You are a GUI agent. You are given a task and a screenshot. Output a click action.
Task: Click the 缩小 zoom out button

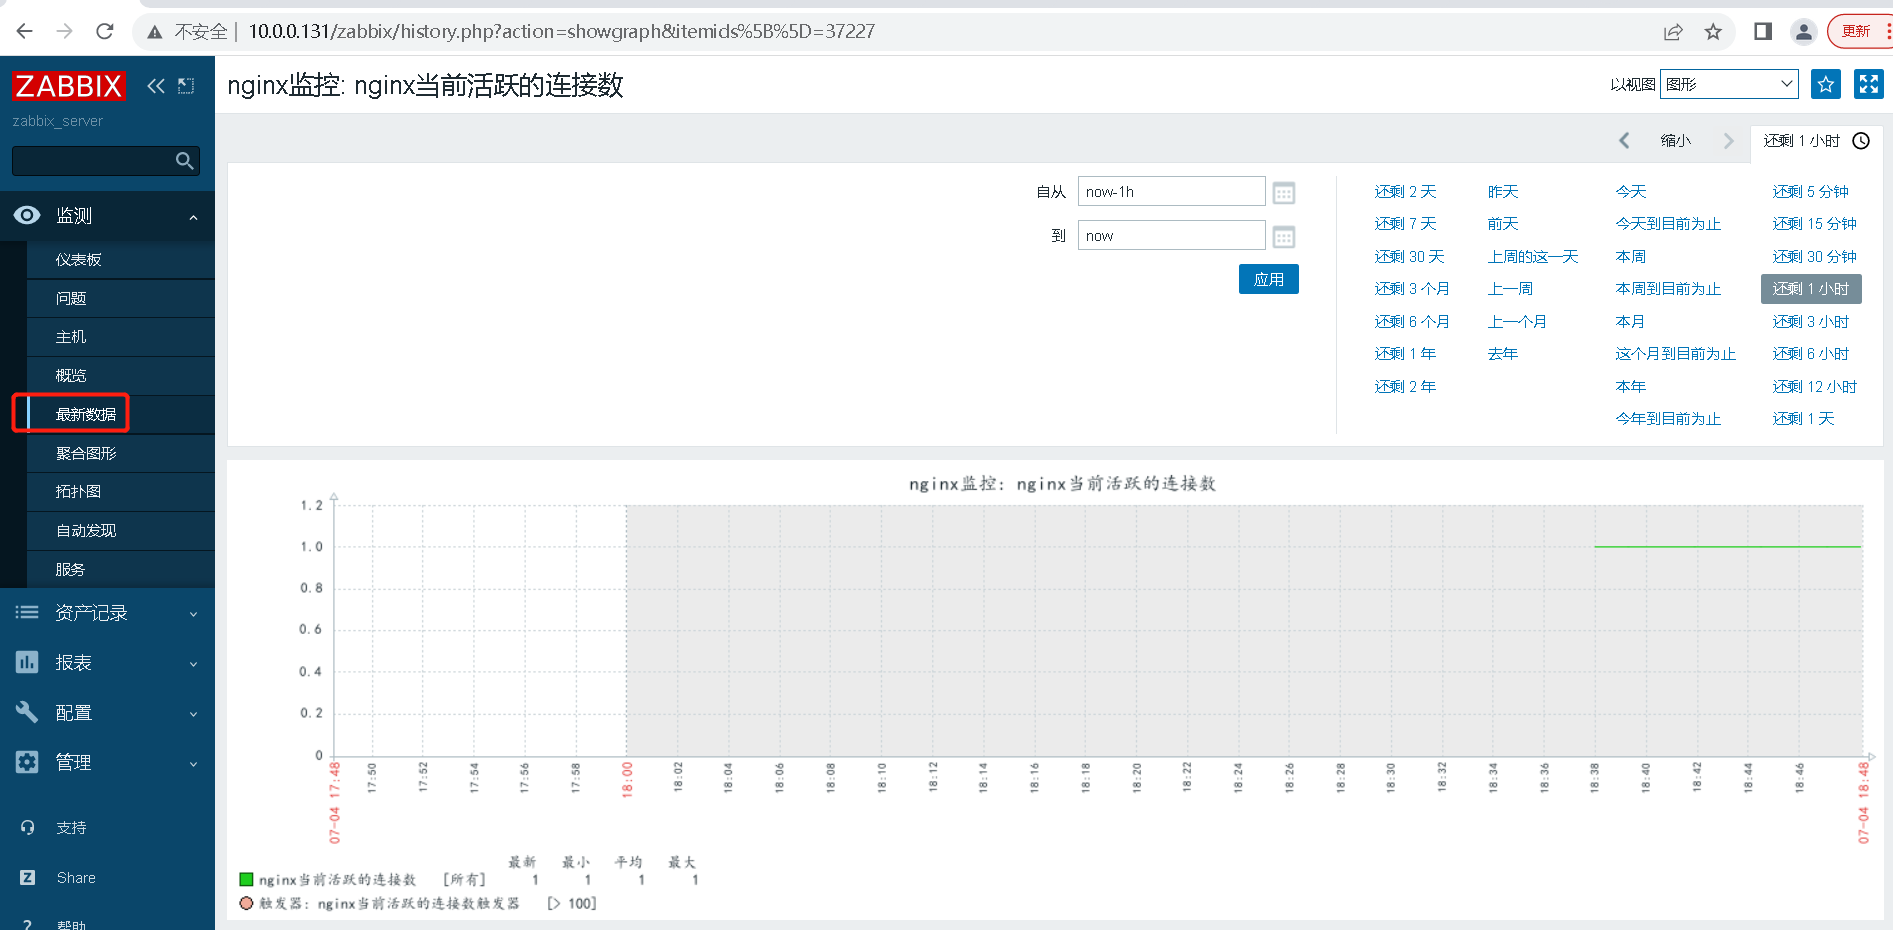pos(1676,141)
